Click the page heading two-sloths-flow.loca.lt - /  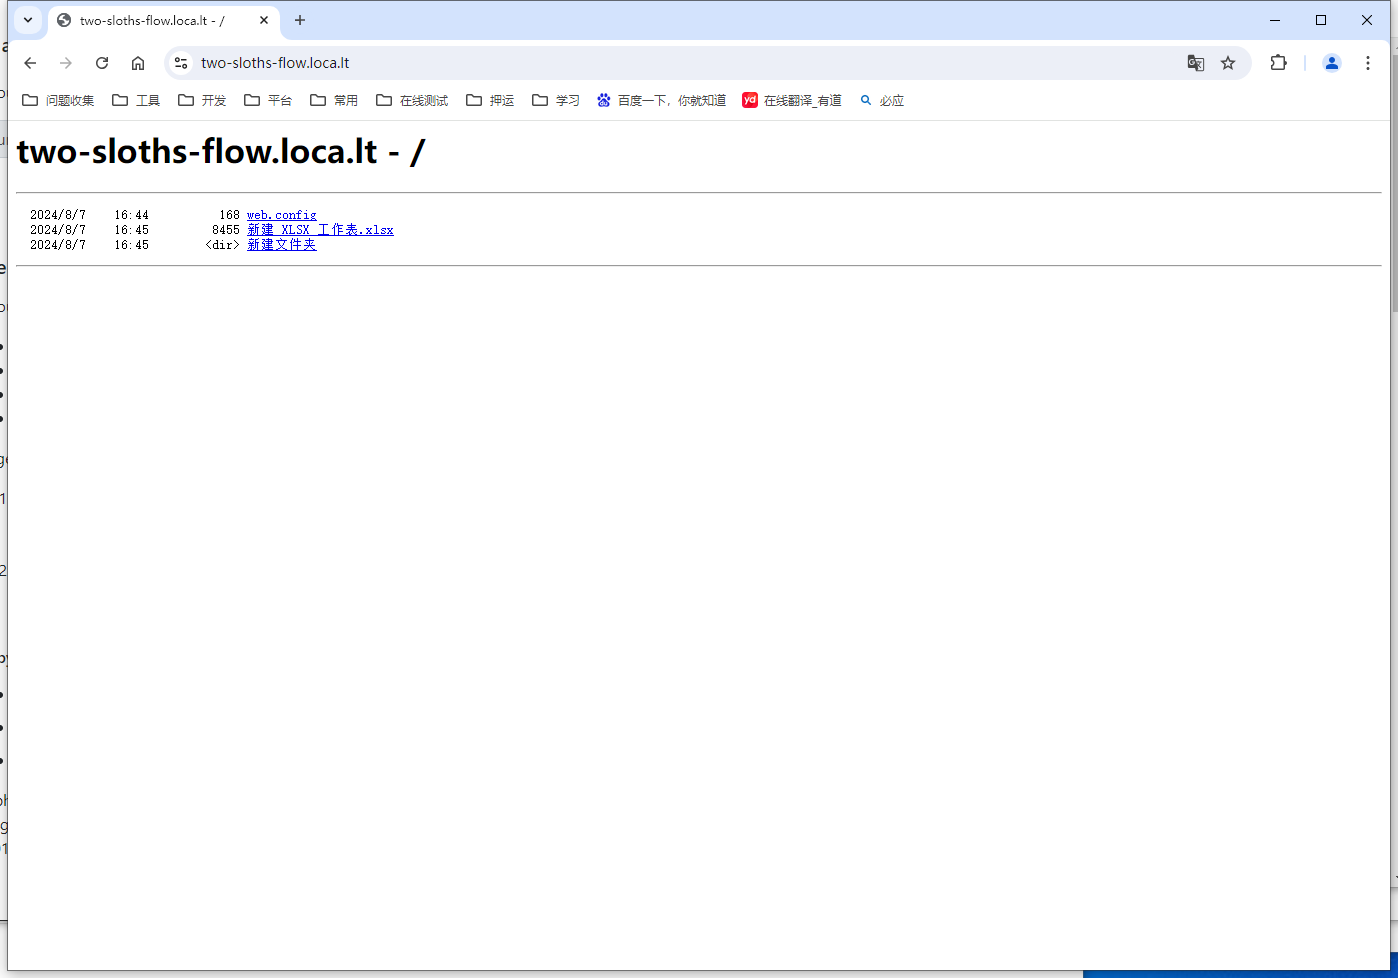coord(221,152)
